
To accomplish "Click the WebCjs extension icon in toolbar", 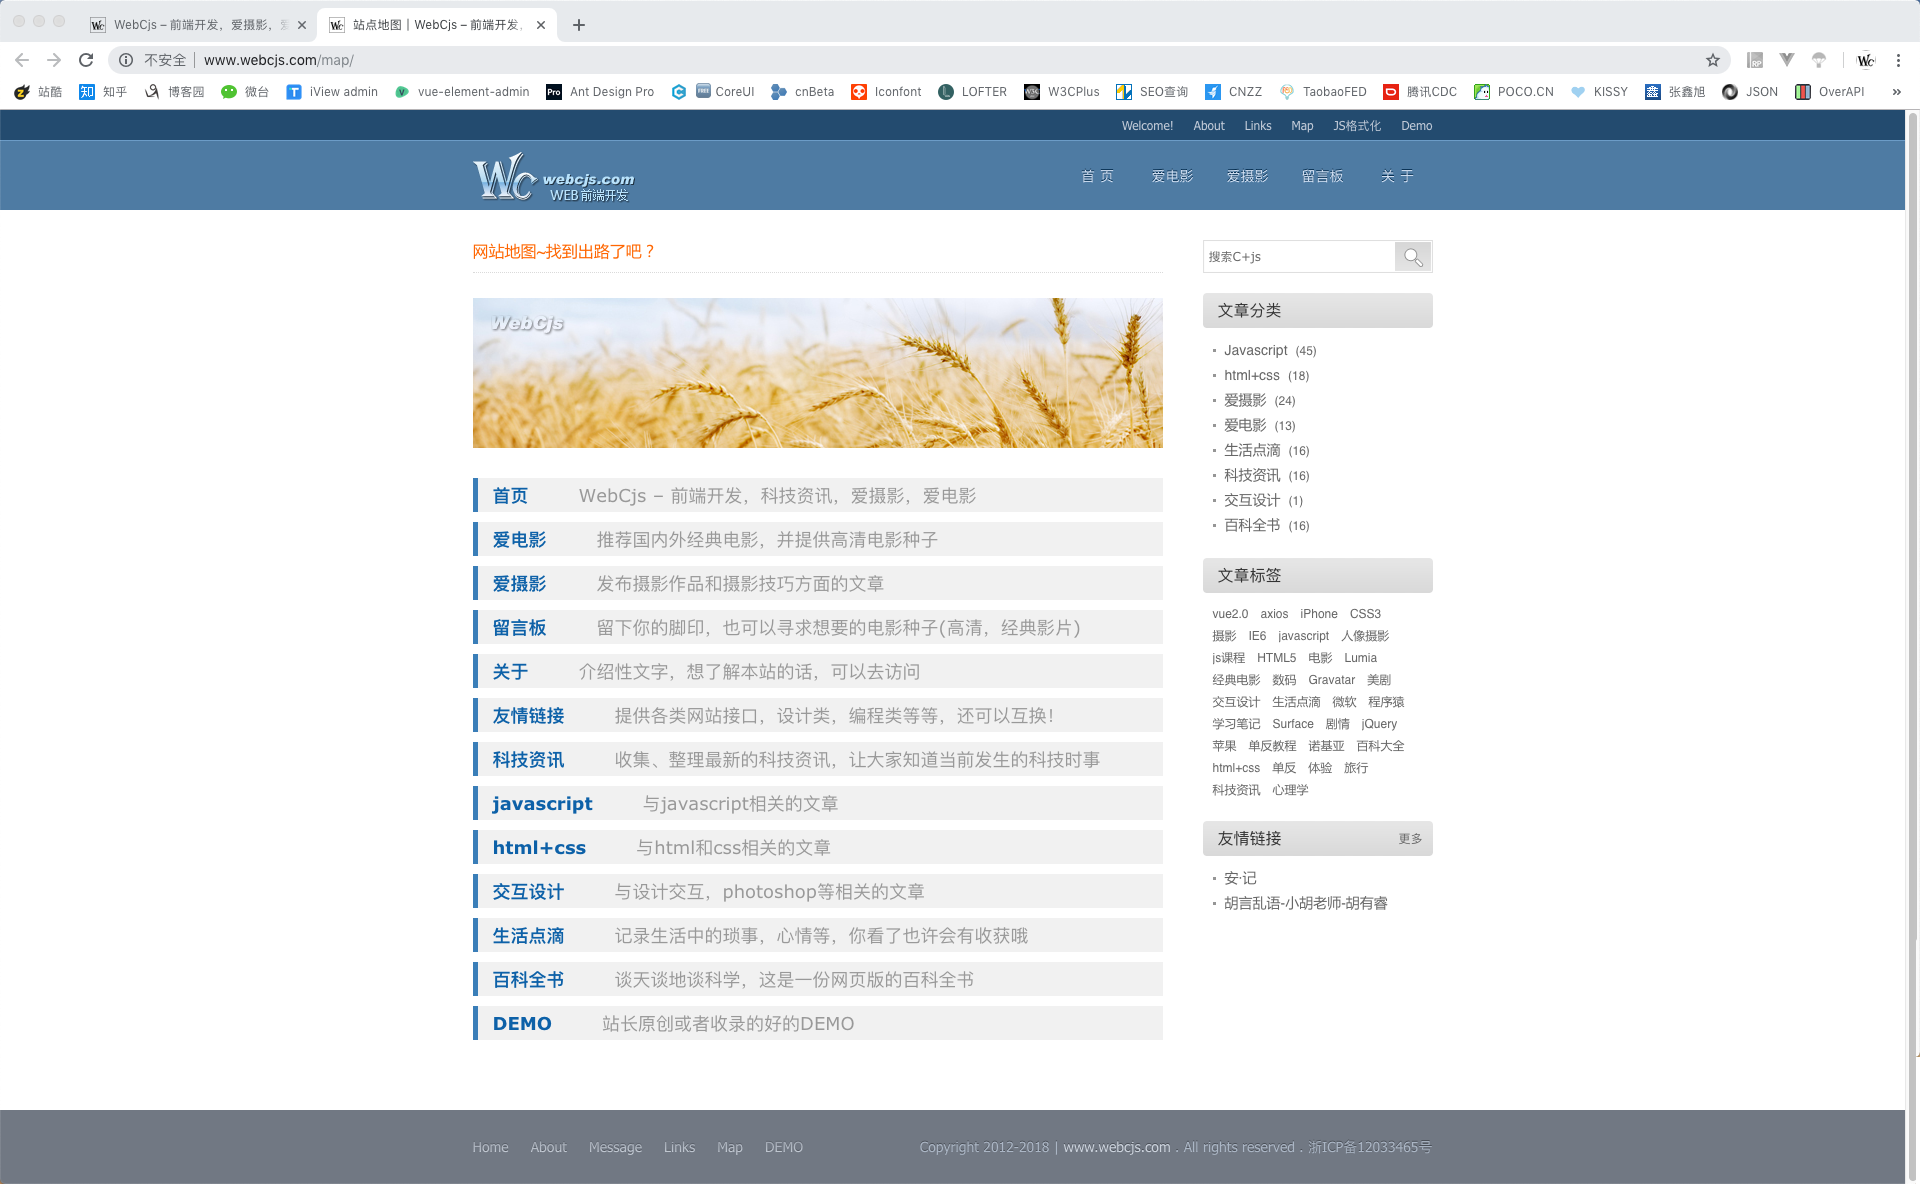I will [x=1865, y=60].
